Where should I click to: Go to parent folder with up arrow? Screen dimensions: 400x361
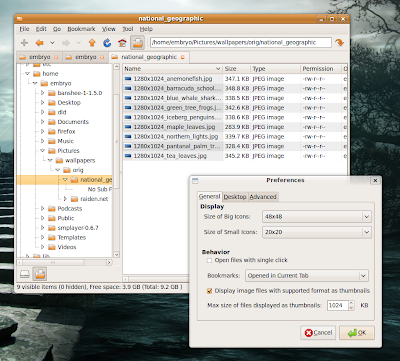[92, 43]
